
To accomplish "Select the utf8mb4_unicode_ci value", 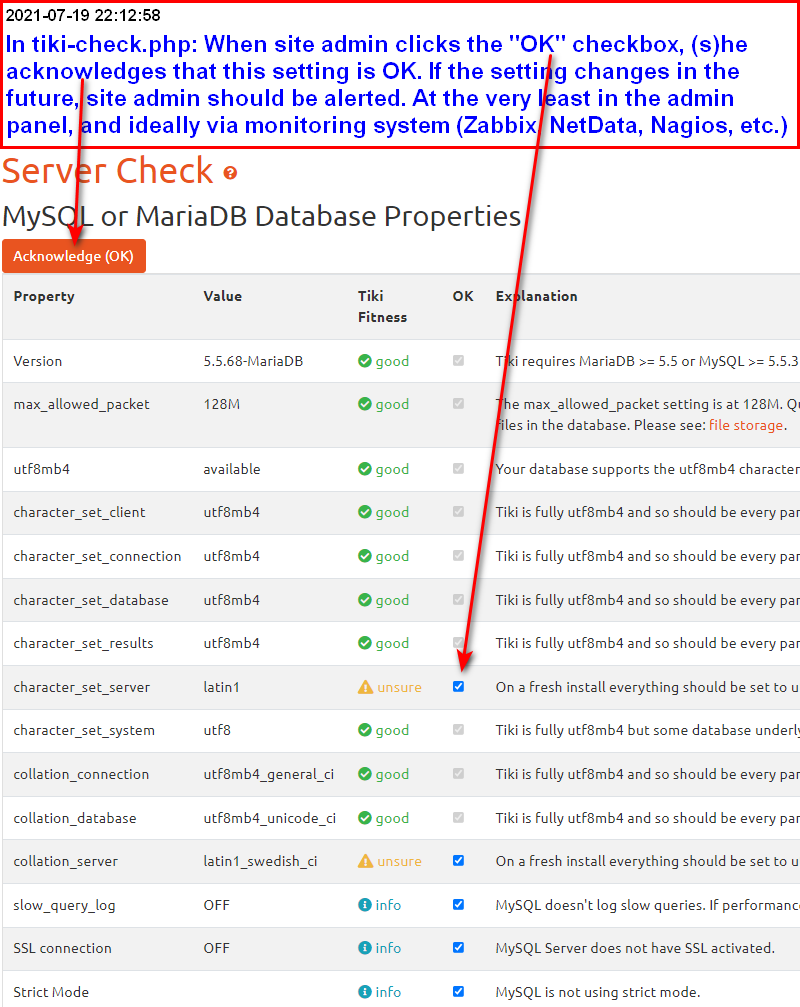I will pos(270,818).
